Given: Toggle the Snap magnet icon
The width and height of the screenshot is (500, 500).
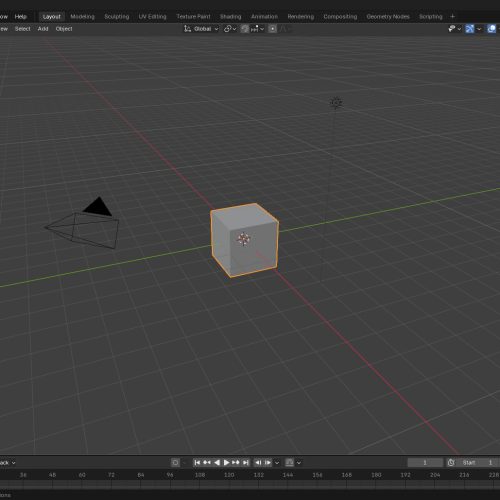Looking at the screenshot, I should (x=245, y=29).
